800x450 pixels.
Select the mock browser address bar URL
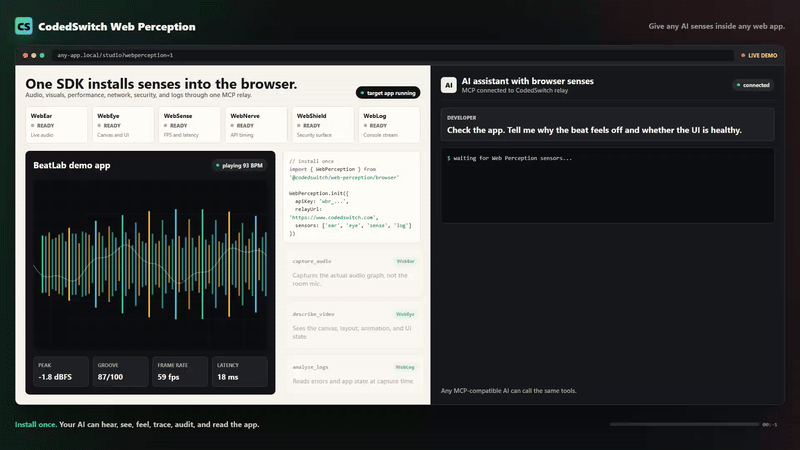point(115,55)
